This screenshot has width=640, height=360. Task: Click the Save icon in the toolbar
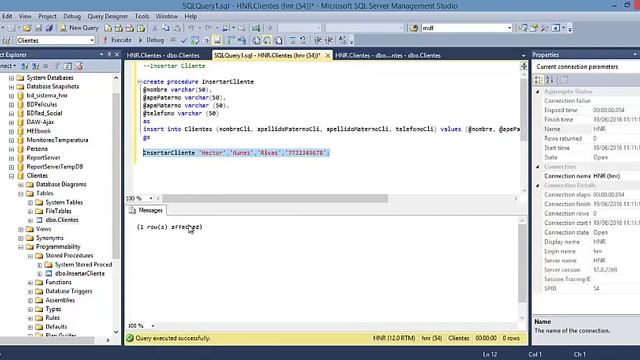point(38,28)
